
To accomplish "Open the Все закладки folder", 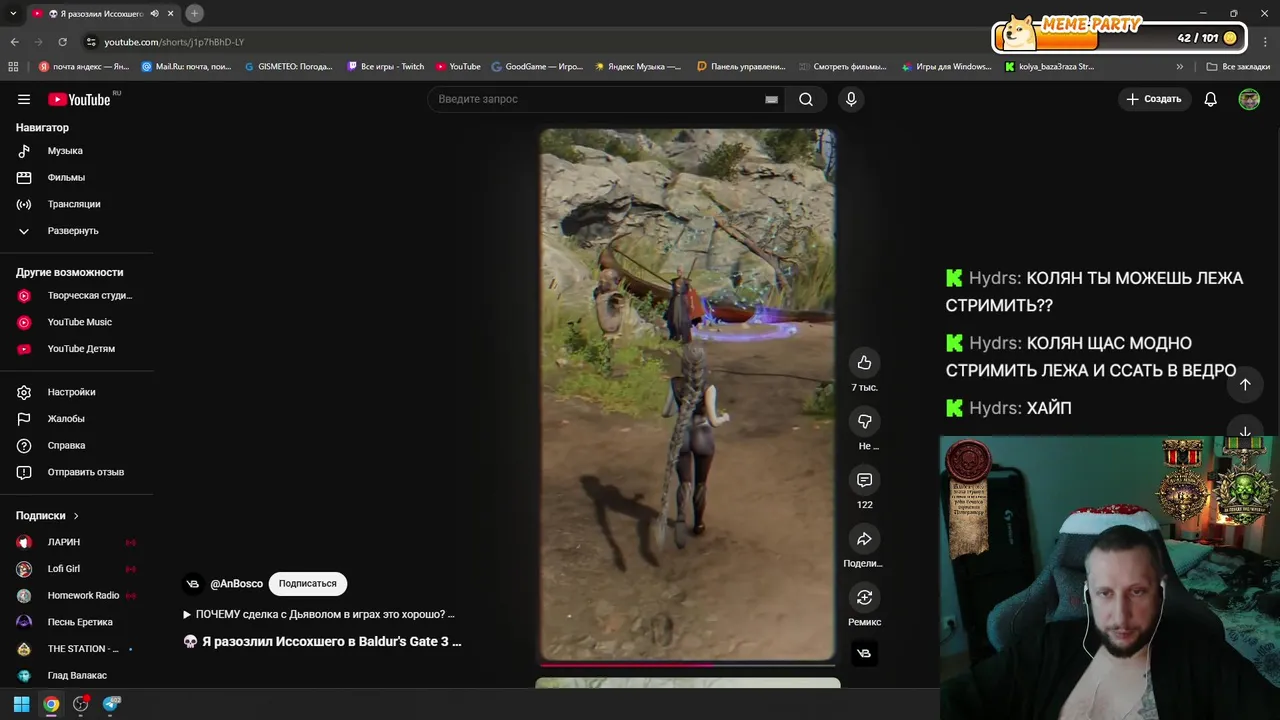I will (x=1238, y=67).
